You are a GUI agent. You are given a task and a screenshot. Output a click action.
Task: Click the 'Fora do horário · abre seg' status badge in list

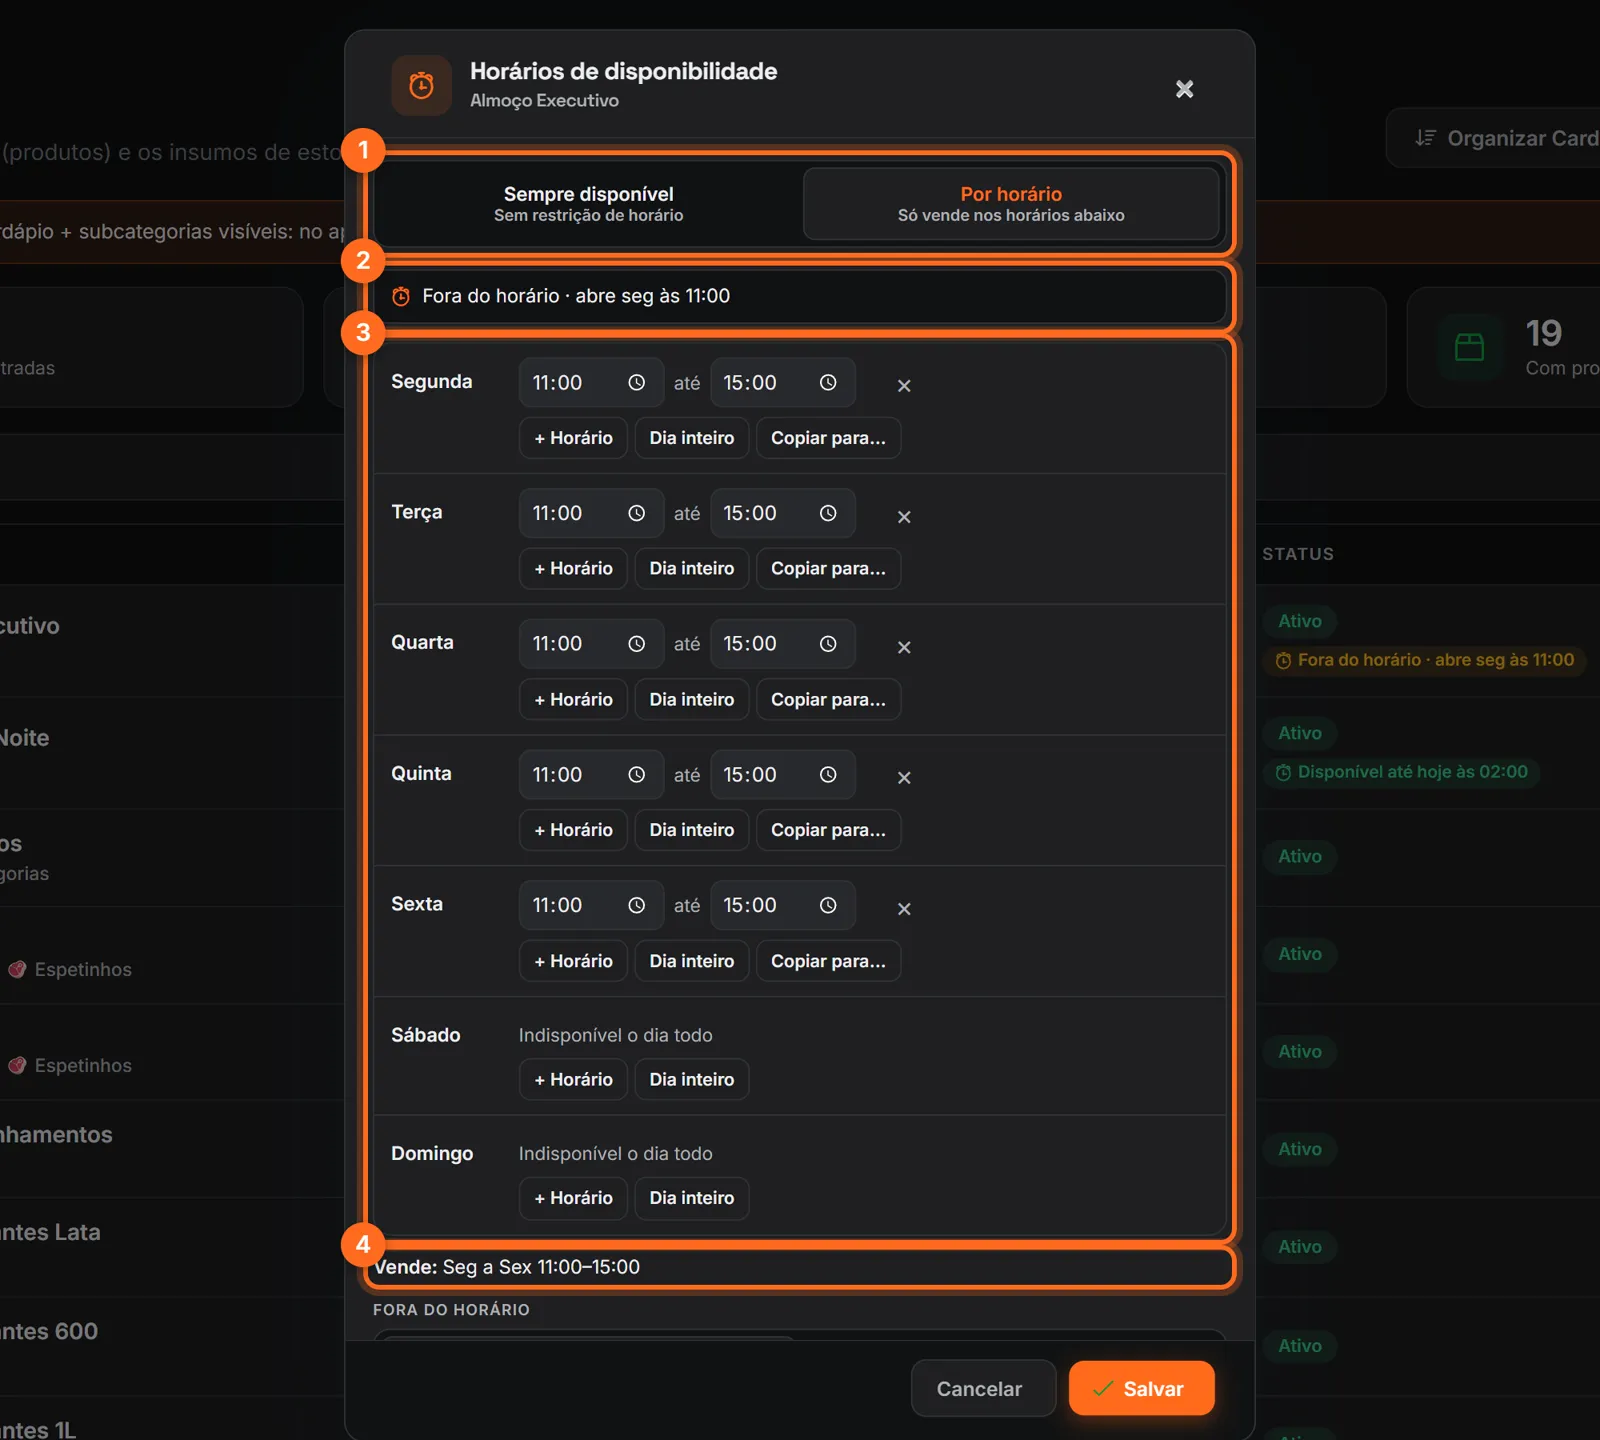pos(1425,660)
